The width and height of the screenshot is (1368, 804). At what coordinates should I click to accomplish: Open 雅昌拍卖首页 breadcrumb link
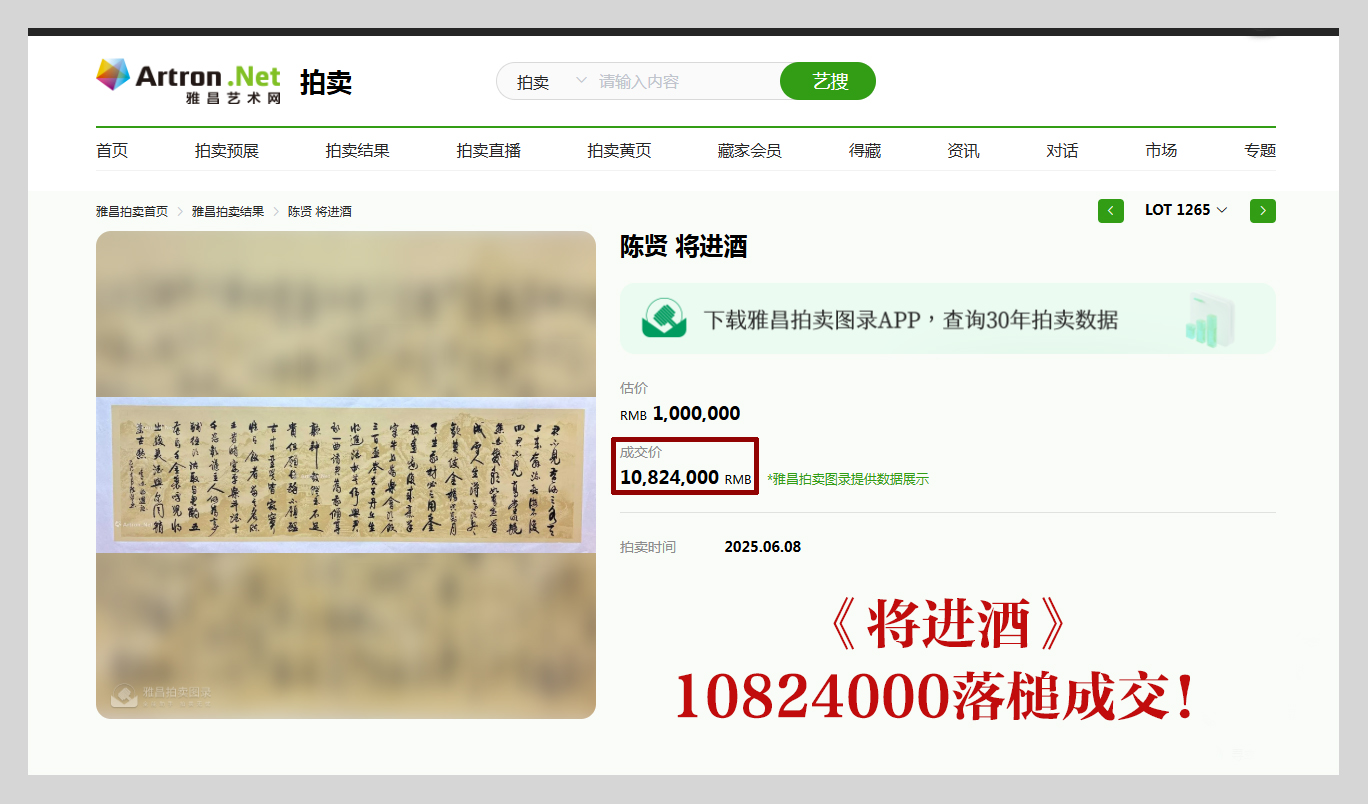[x=132, y=212]
